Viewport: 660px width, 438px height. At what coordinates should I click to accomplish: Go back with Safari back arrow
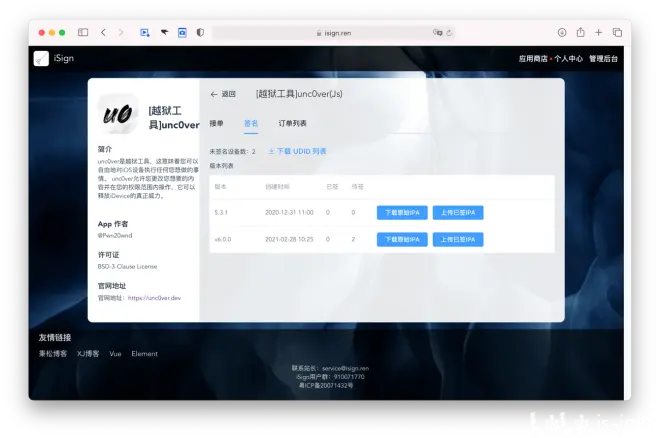(x=103, y=32)
